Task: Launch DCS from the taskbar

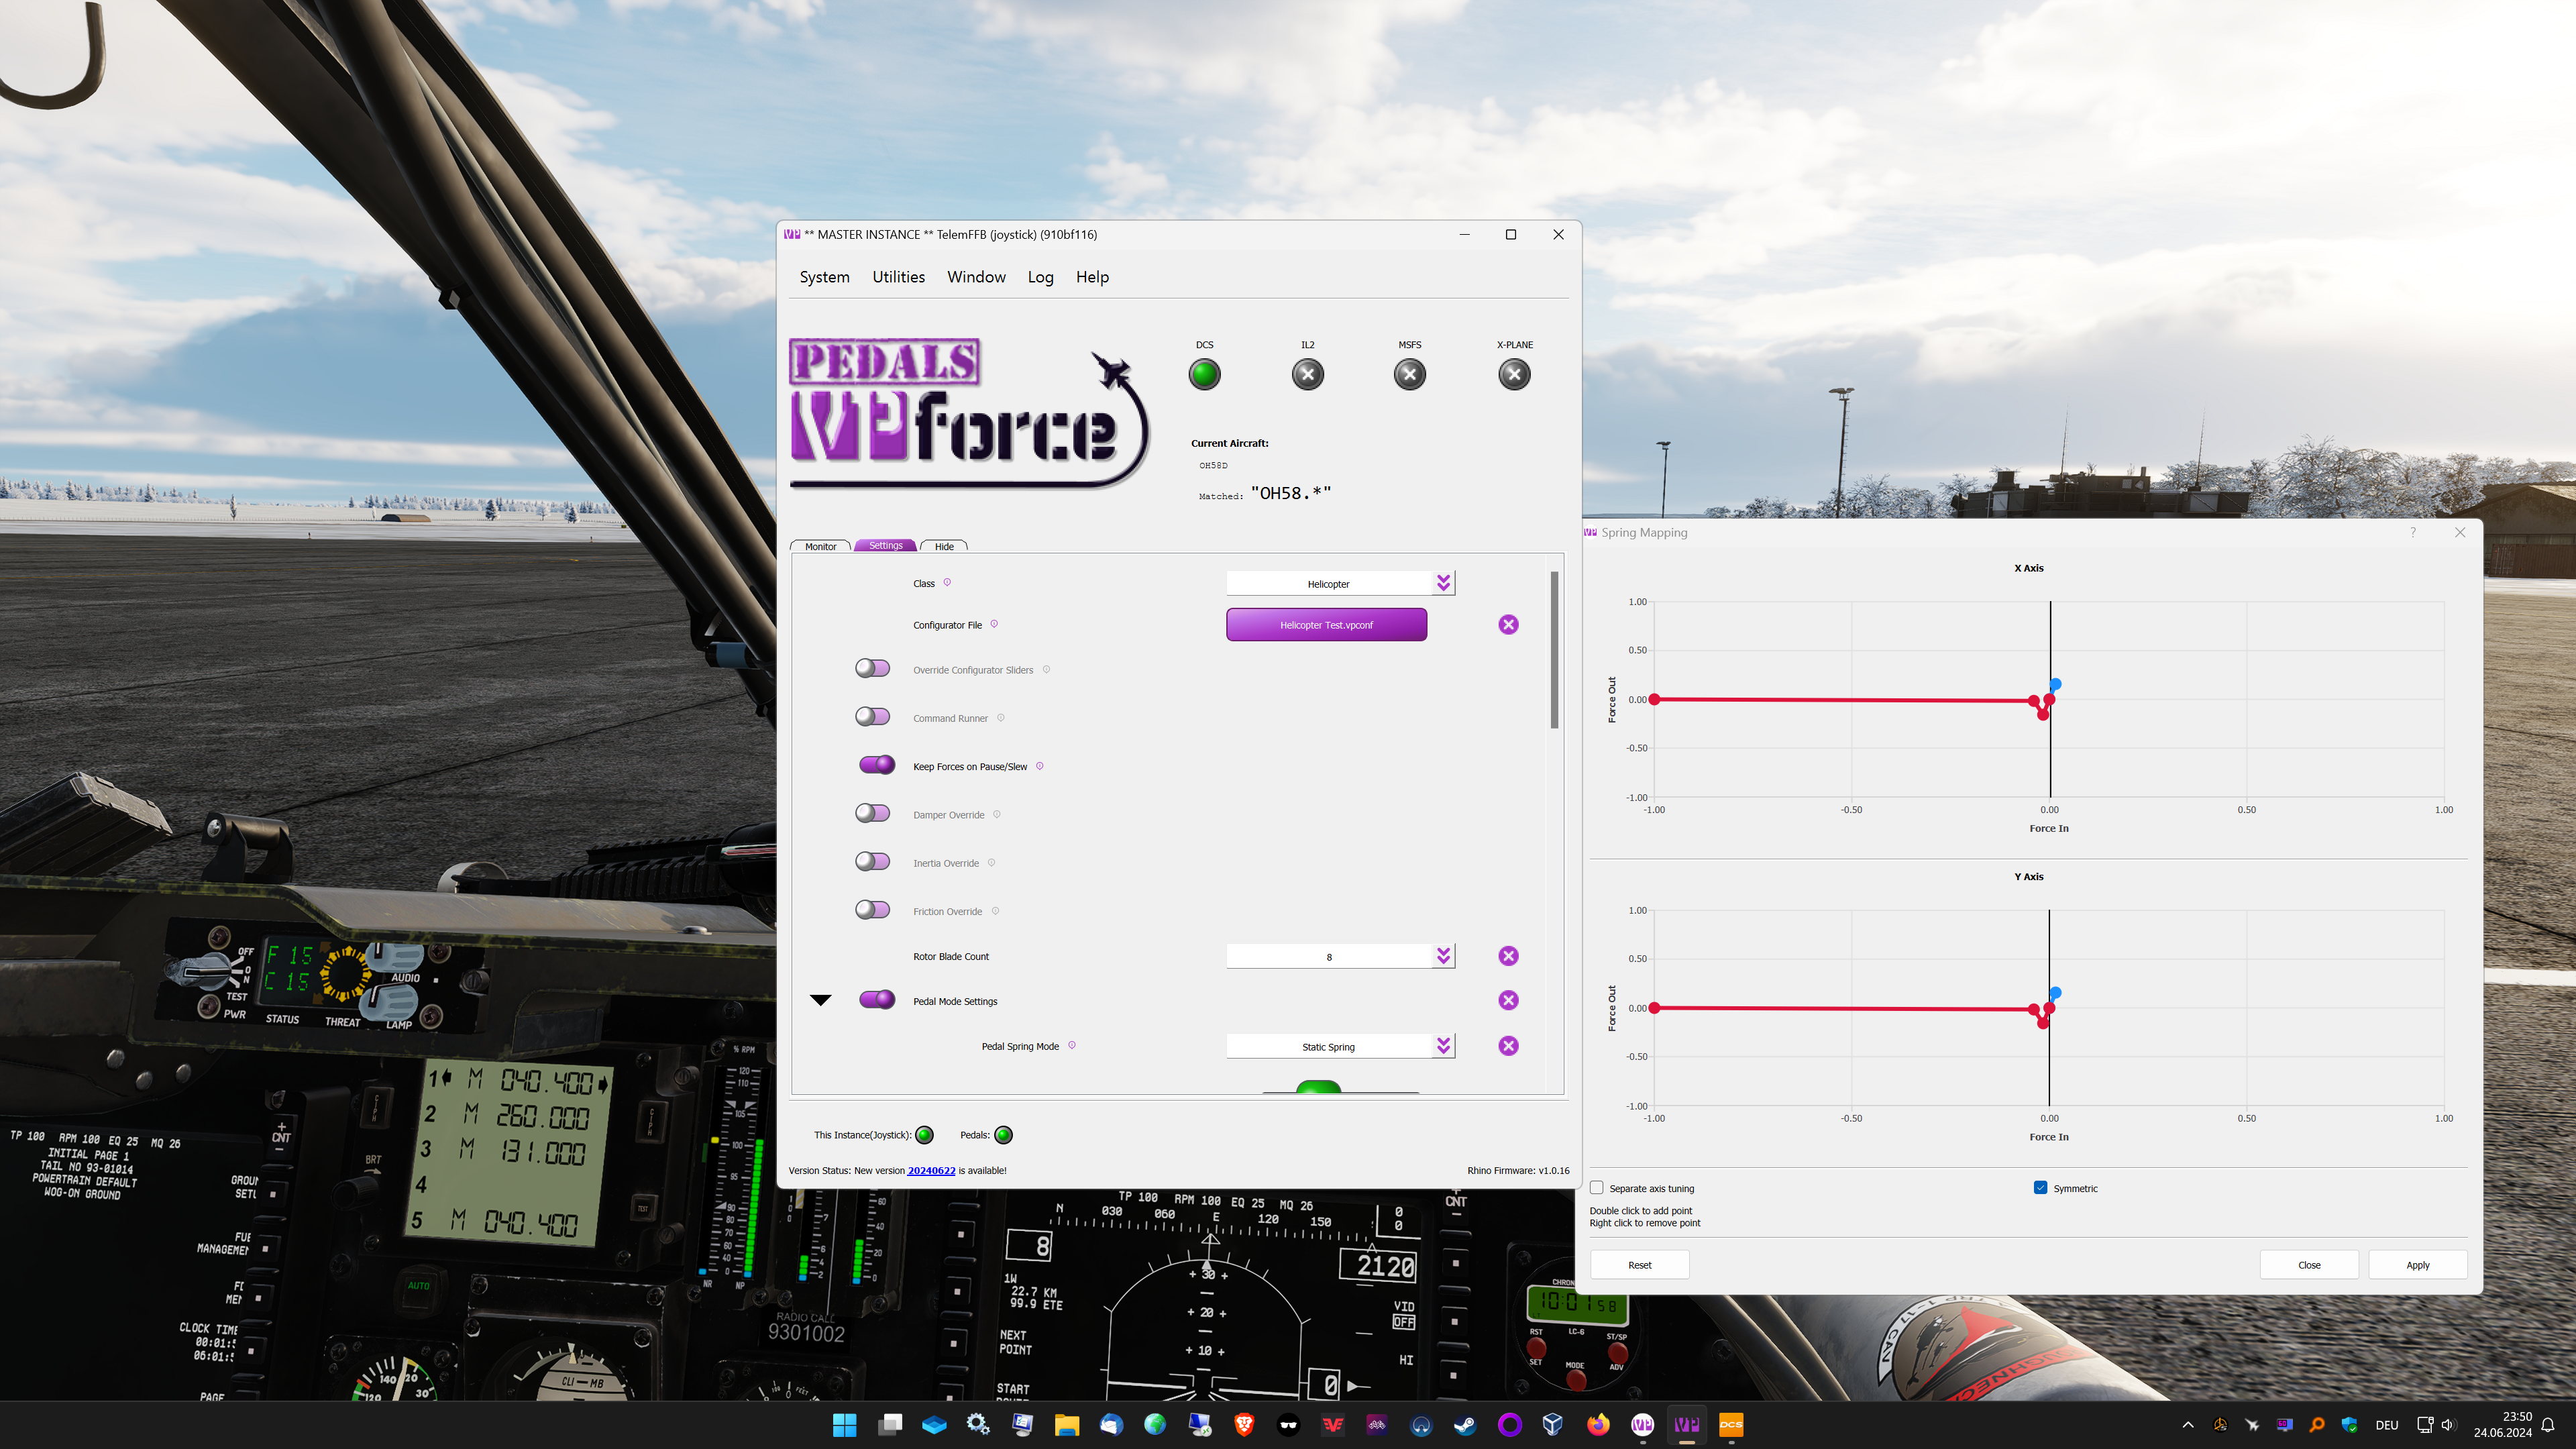Action: coord(1731,1424)
